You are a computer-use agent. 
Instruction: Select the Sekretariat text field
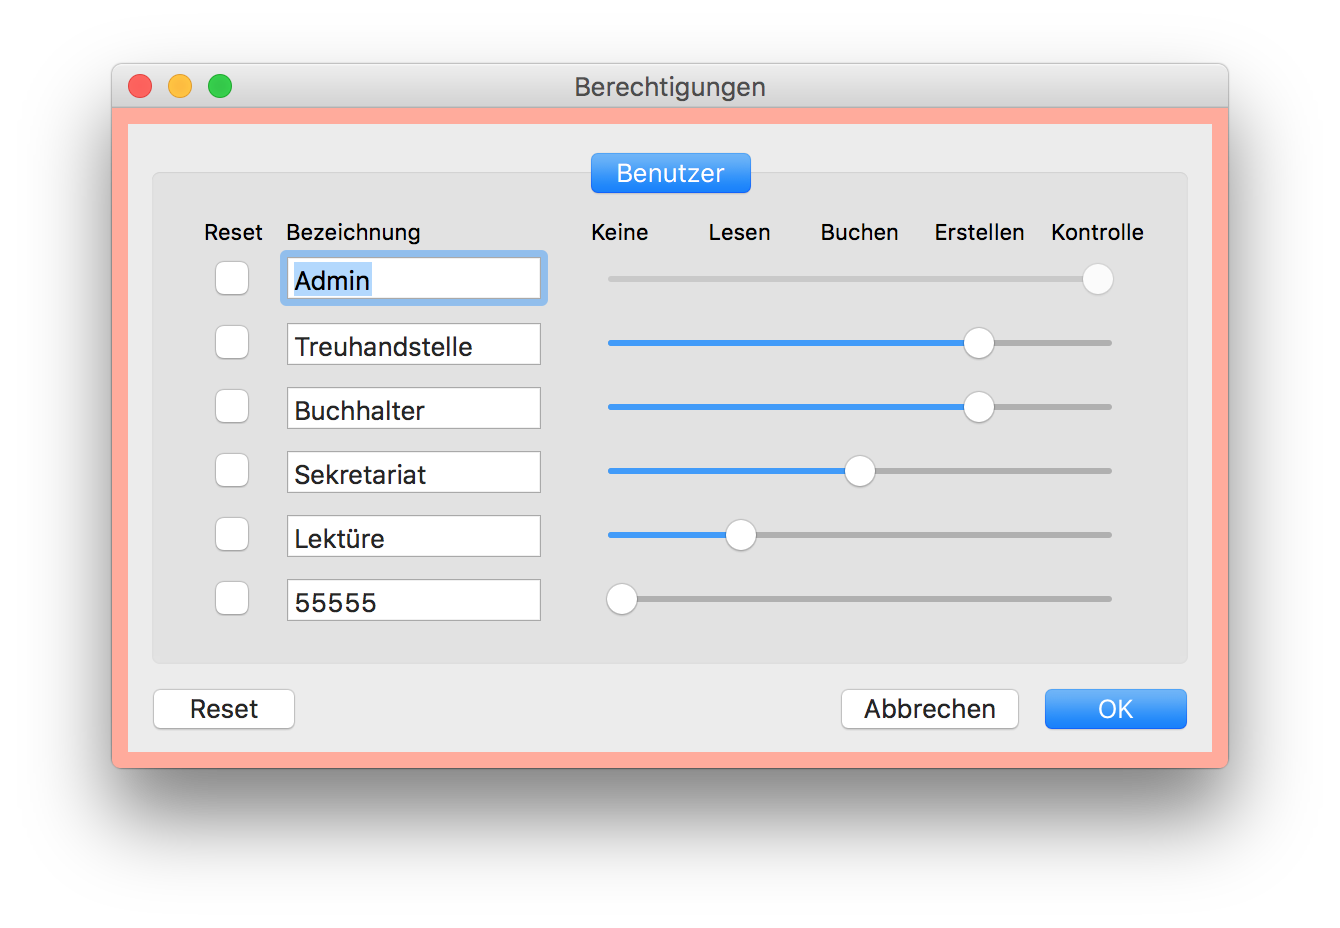413,472
